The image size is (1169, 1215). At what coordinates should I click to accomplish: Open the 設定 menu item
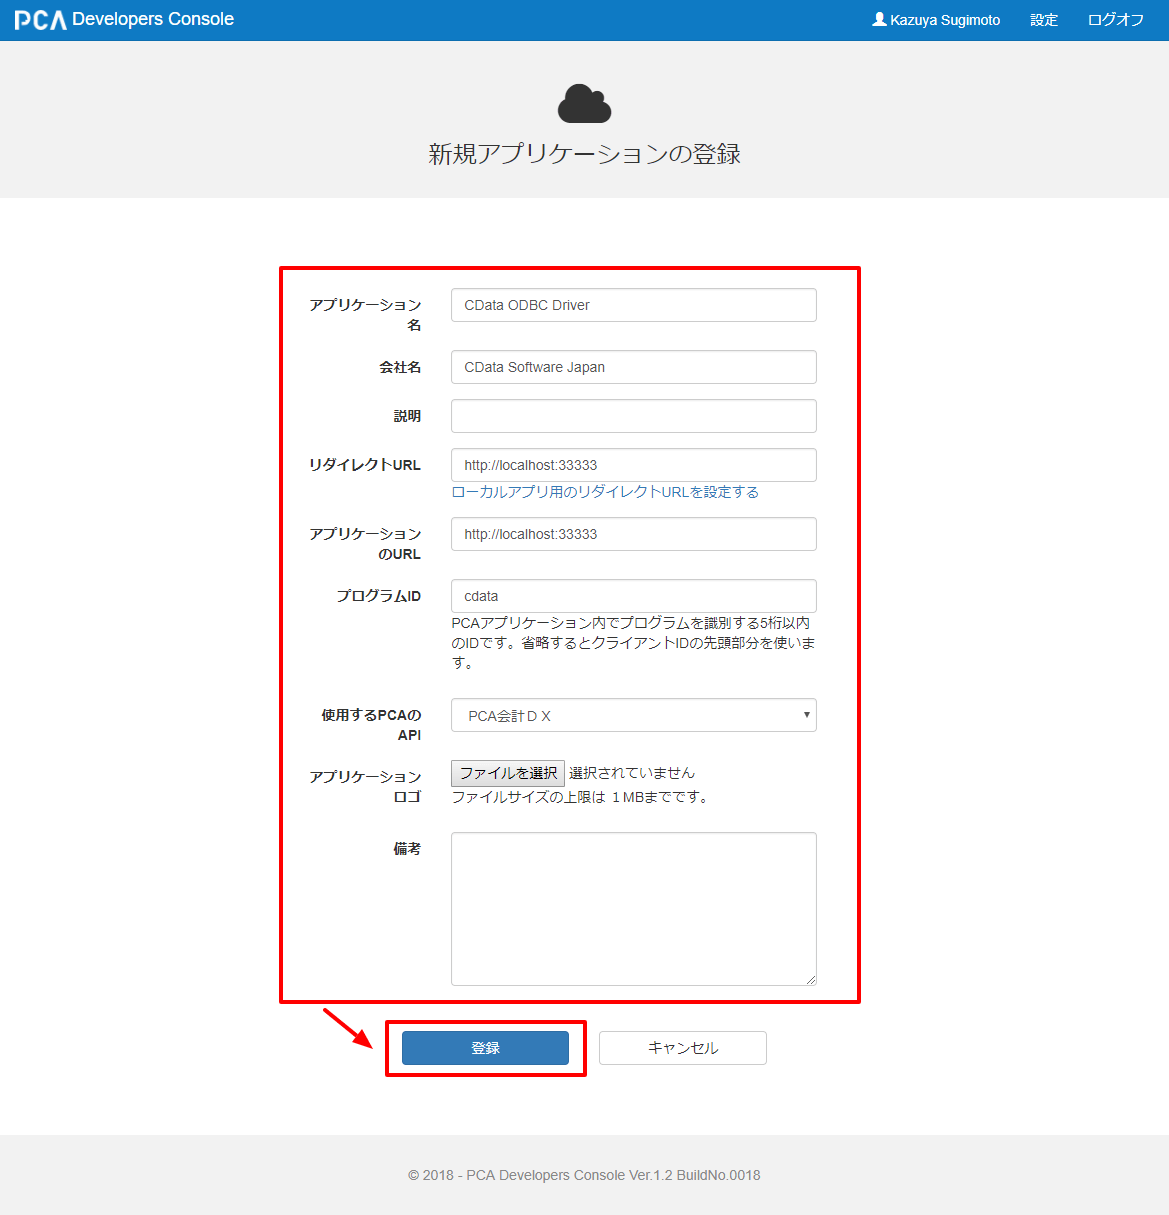[1044, 20]
